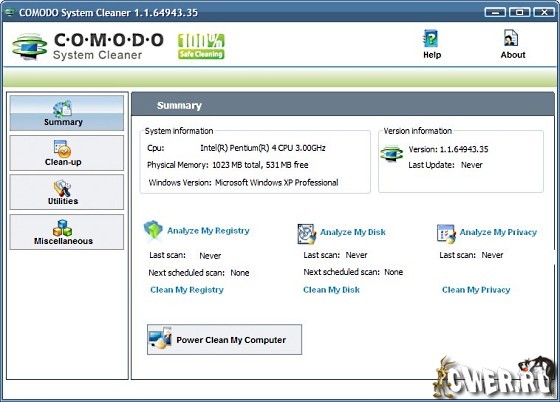The image size is (560, 402).
Task: Click the Clean My Disk link
Action: coord(331,290)
